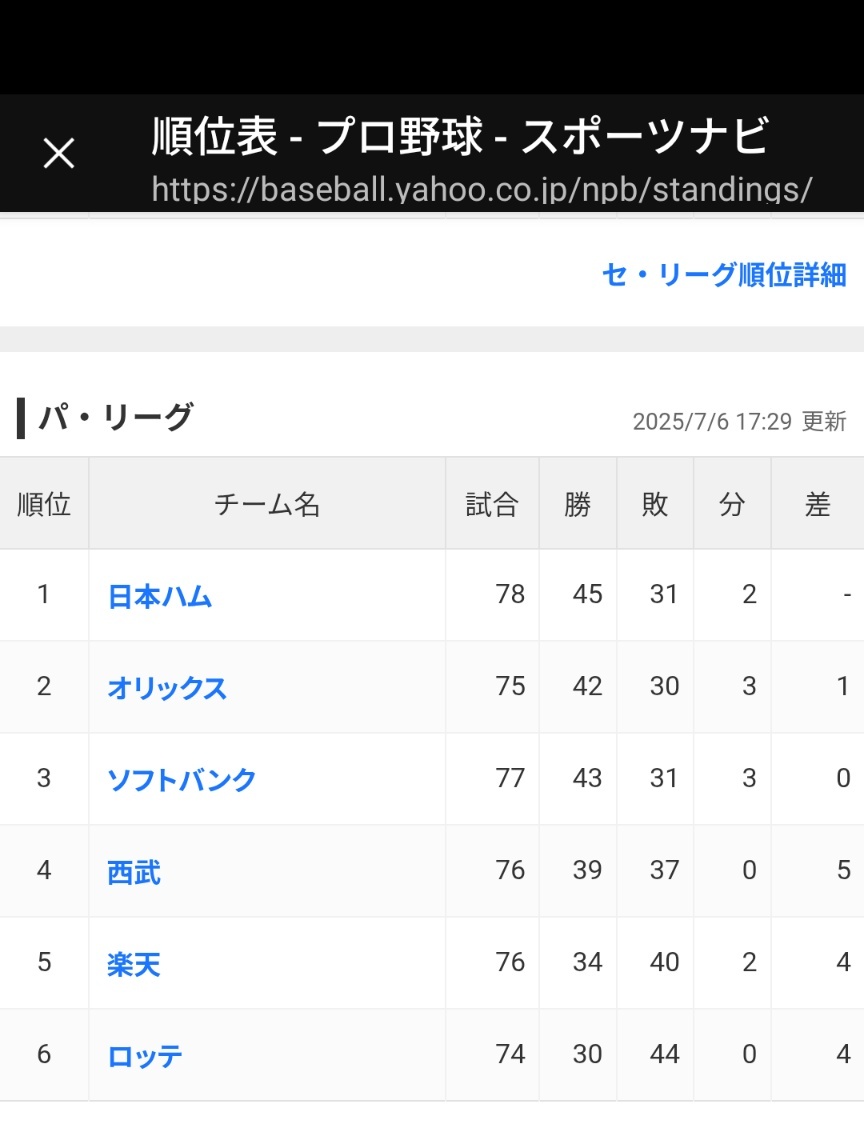Open the 日本ハム team page
The image size is (864, 1128).
tap(160, 597)
